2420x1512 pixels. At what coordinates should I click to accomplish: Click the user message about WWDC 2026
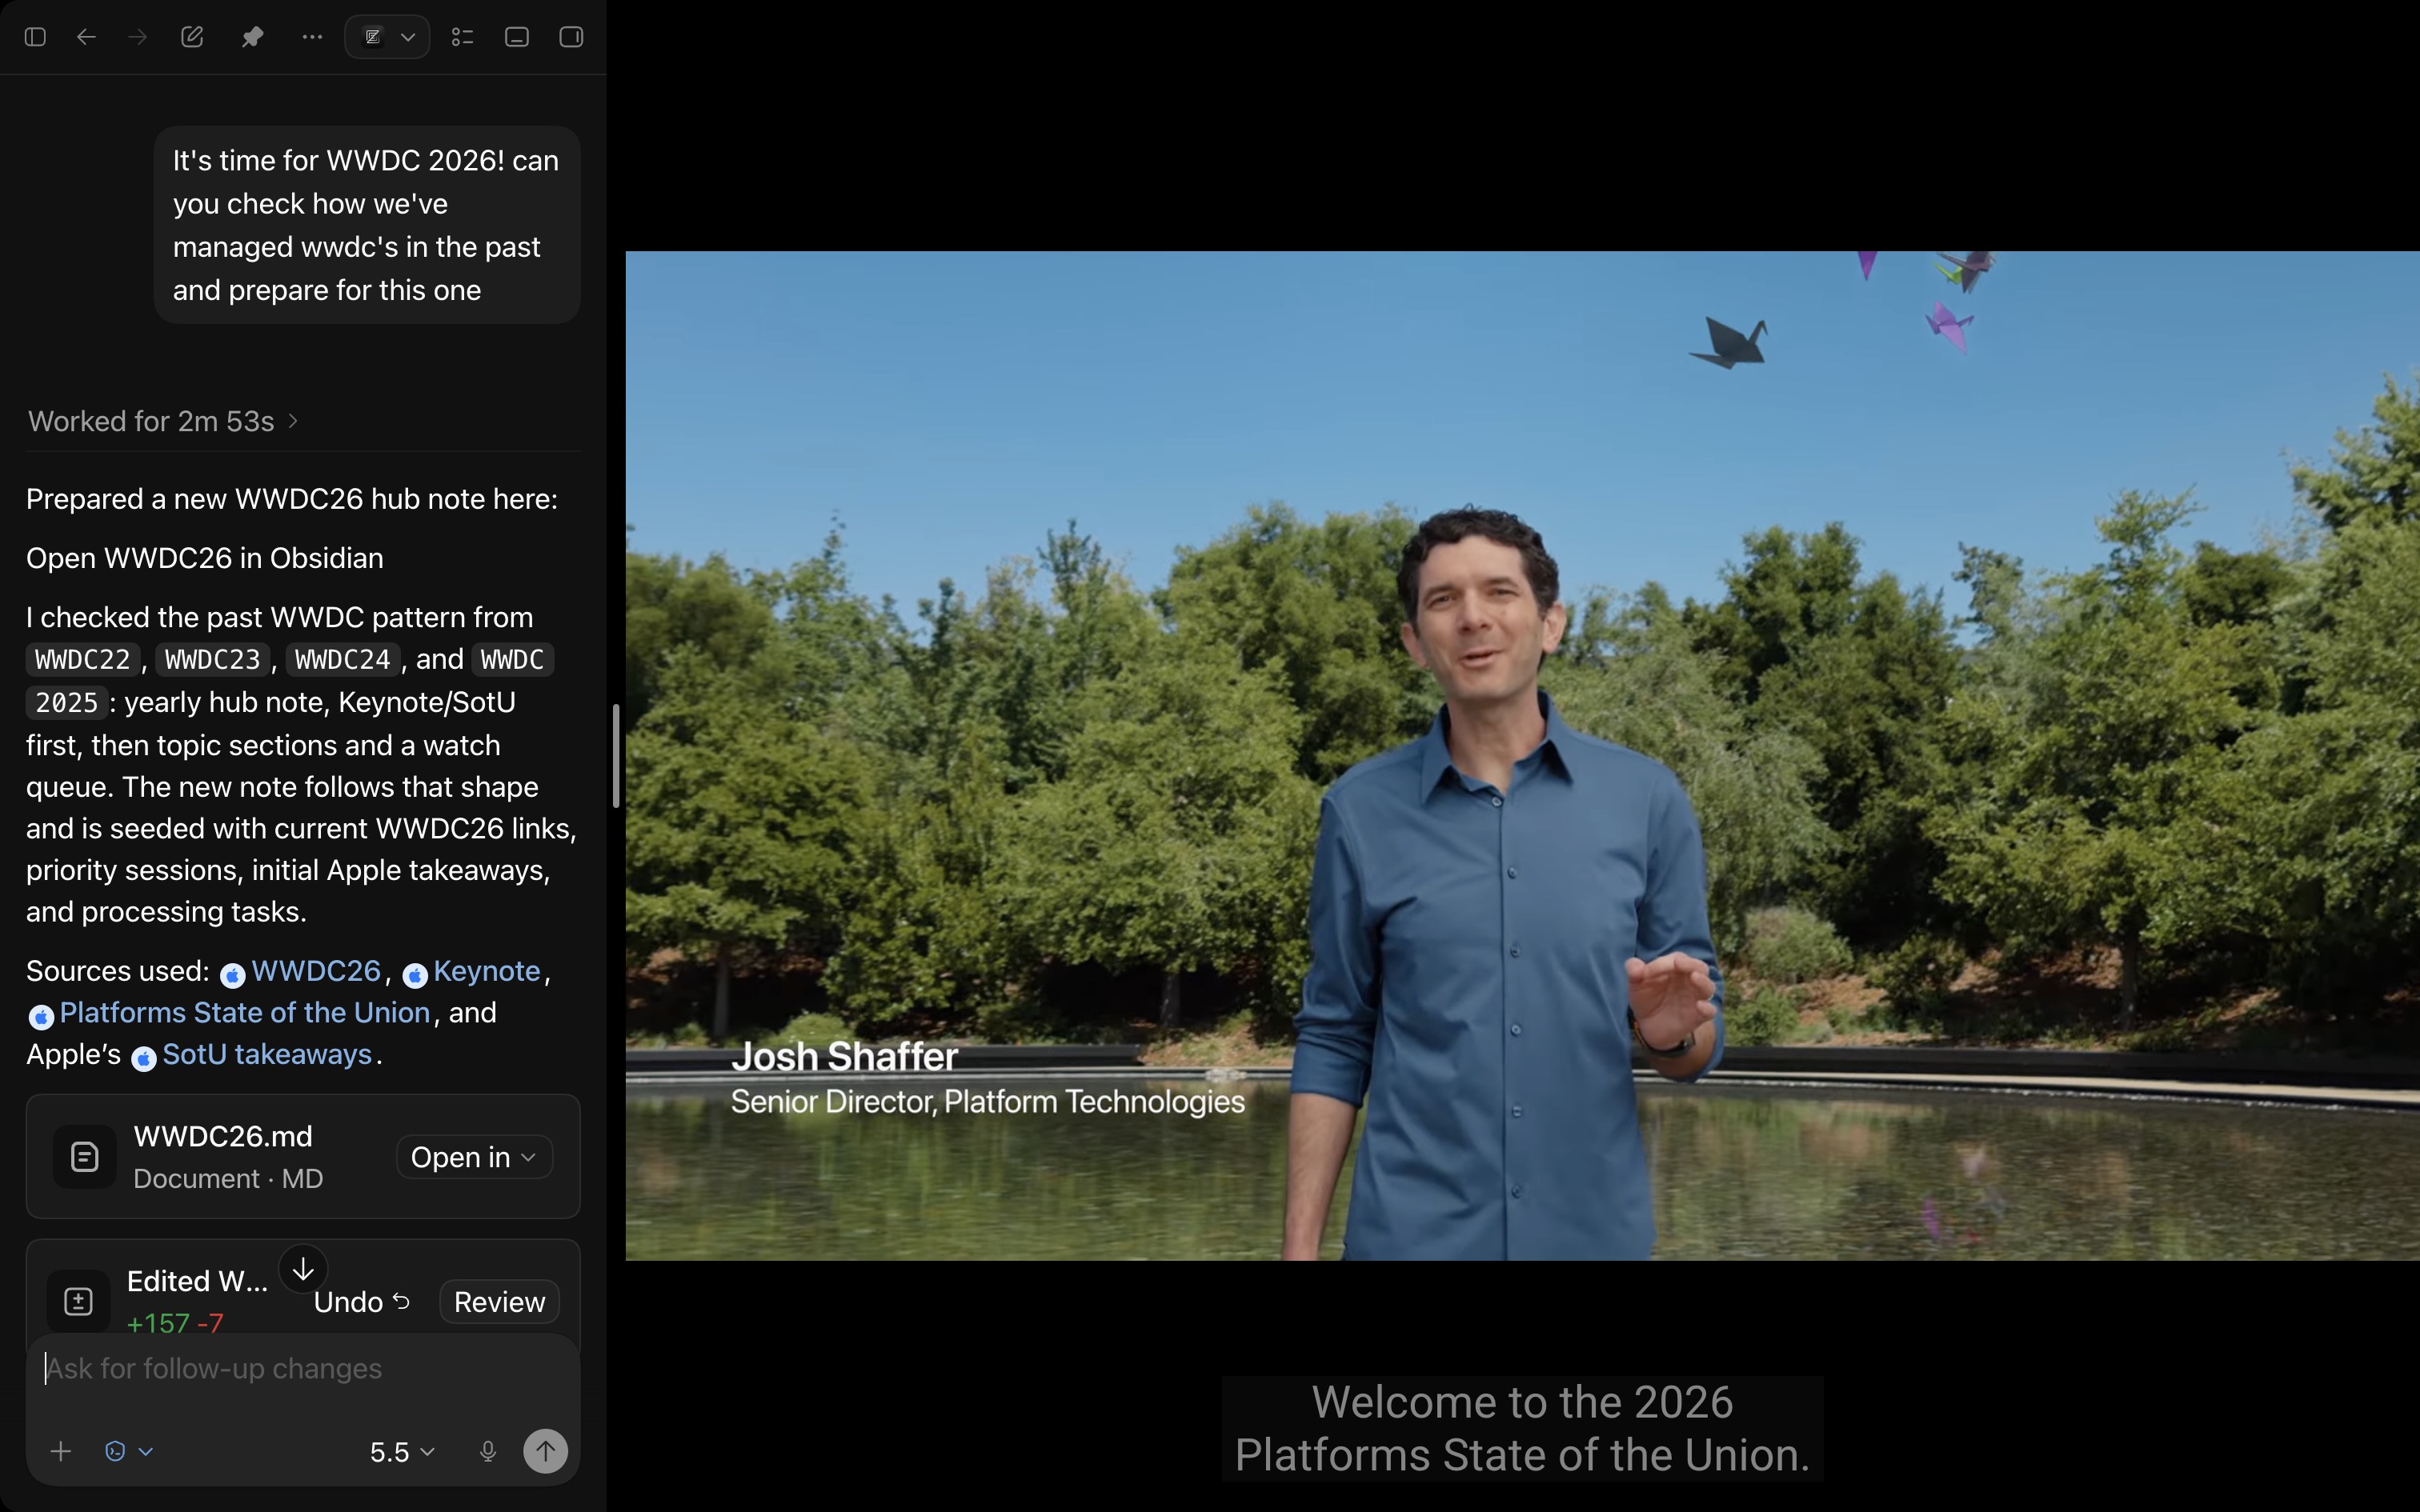click(367, 225)
